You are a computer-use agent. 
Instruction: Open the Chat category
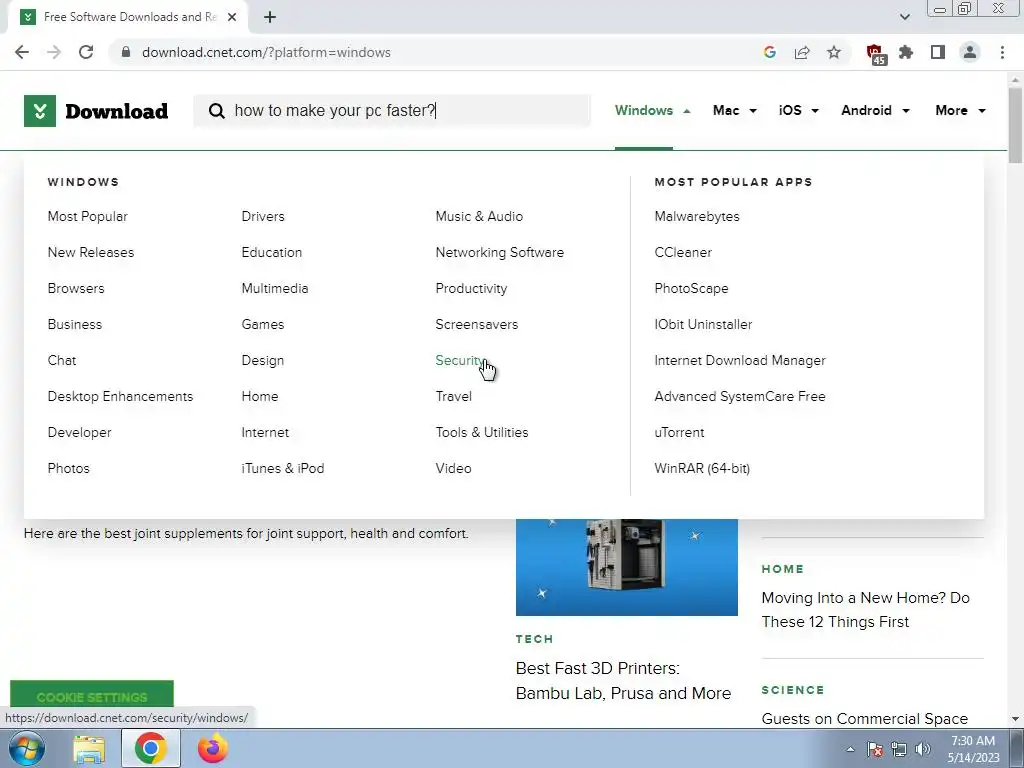tap(62, 360)
